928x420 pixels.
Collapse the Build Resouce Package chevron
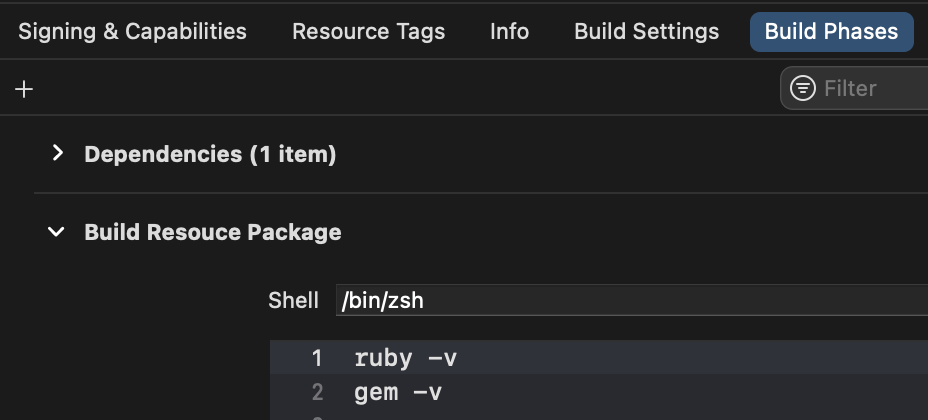tap(56, 232)
